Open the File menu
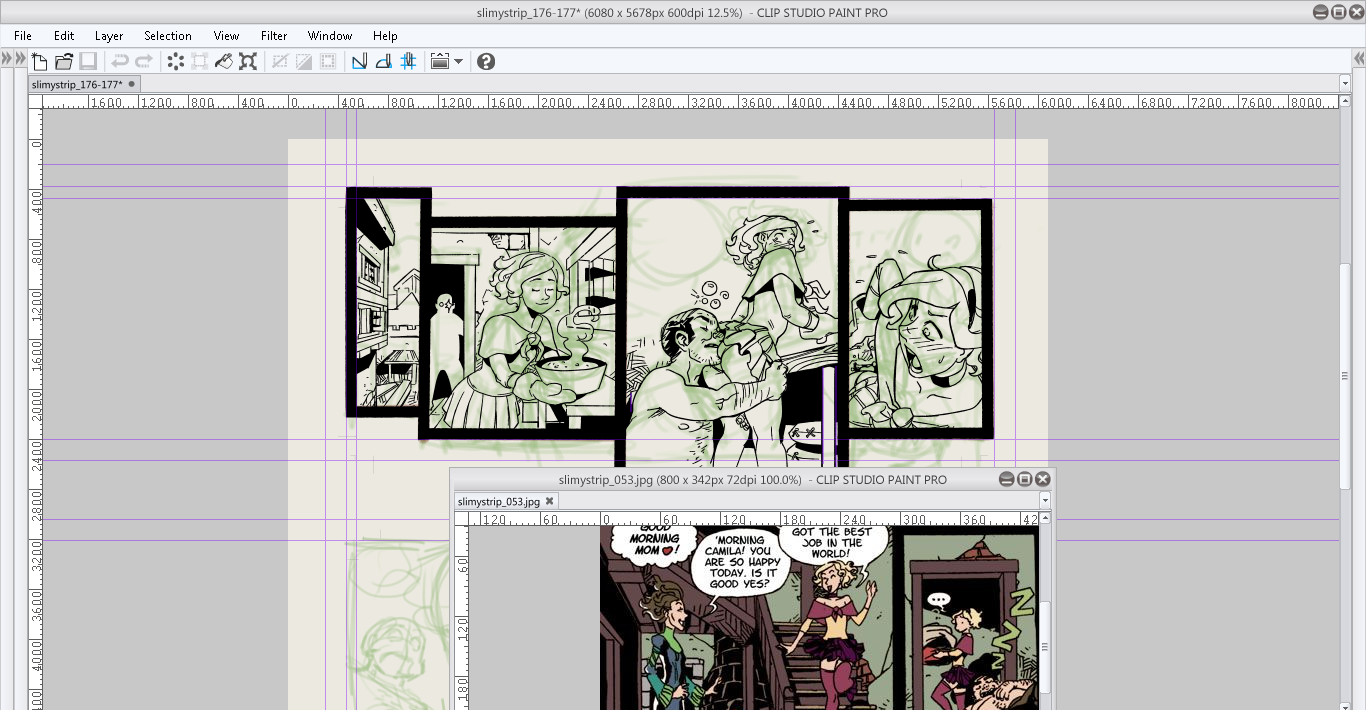Screen dimensions: 1366x710 pos(23,36)
